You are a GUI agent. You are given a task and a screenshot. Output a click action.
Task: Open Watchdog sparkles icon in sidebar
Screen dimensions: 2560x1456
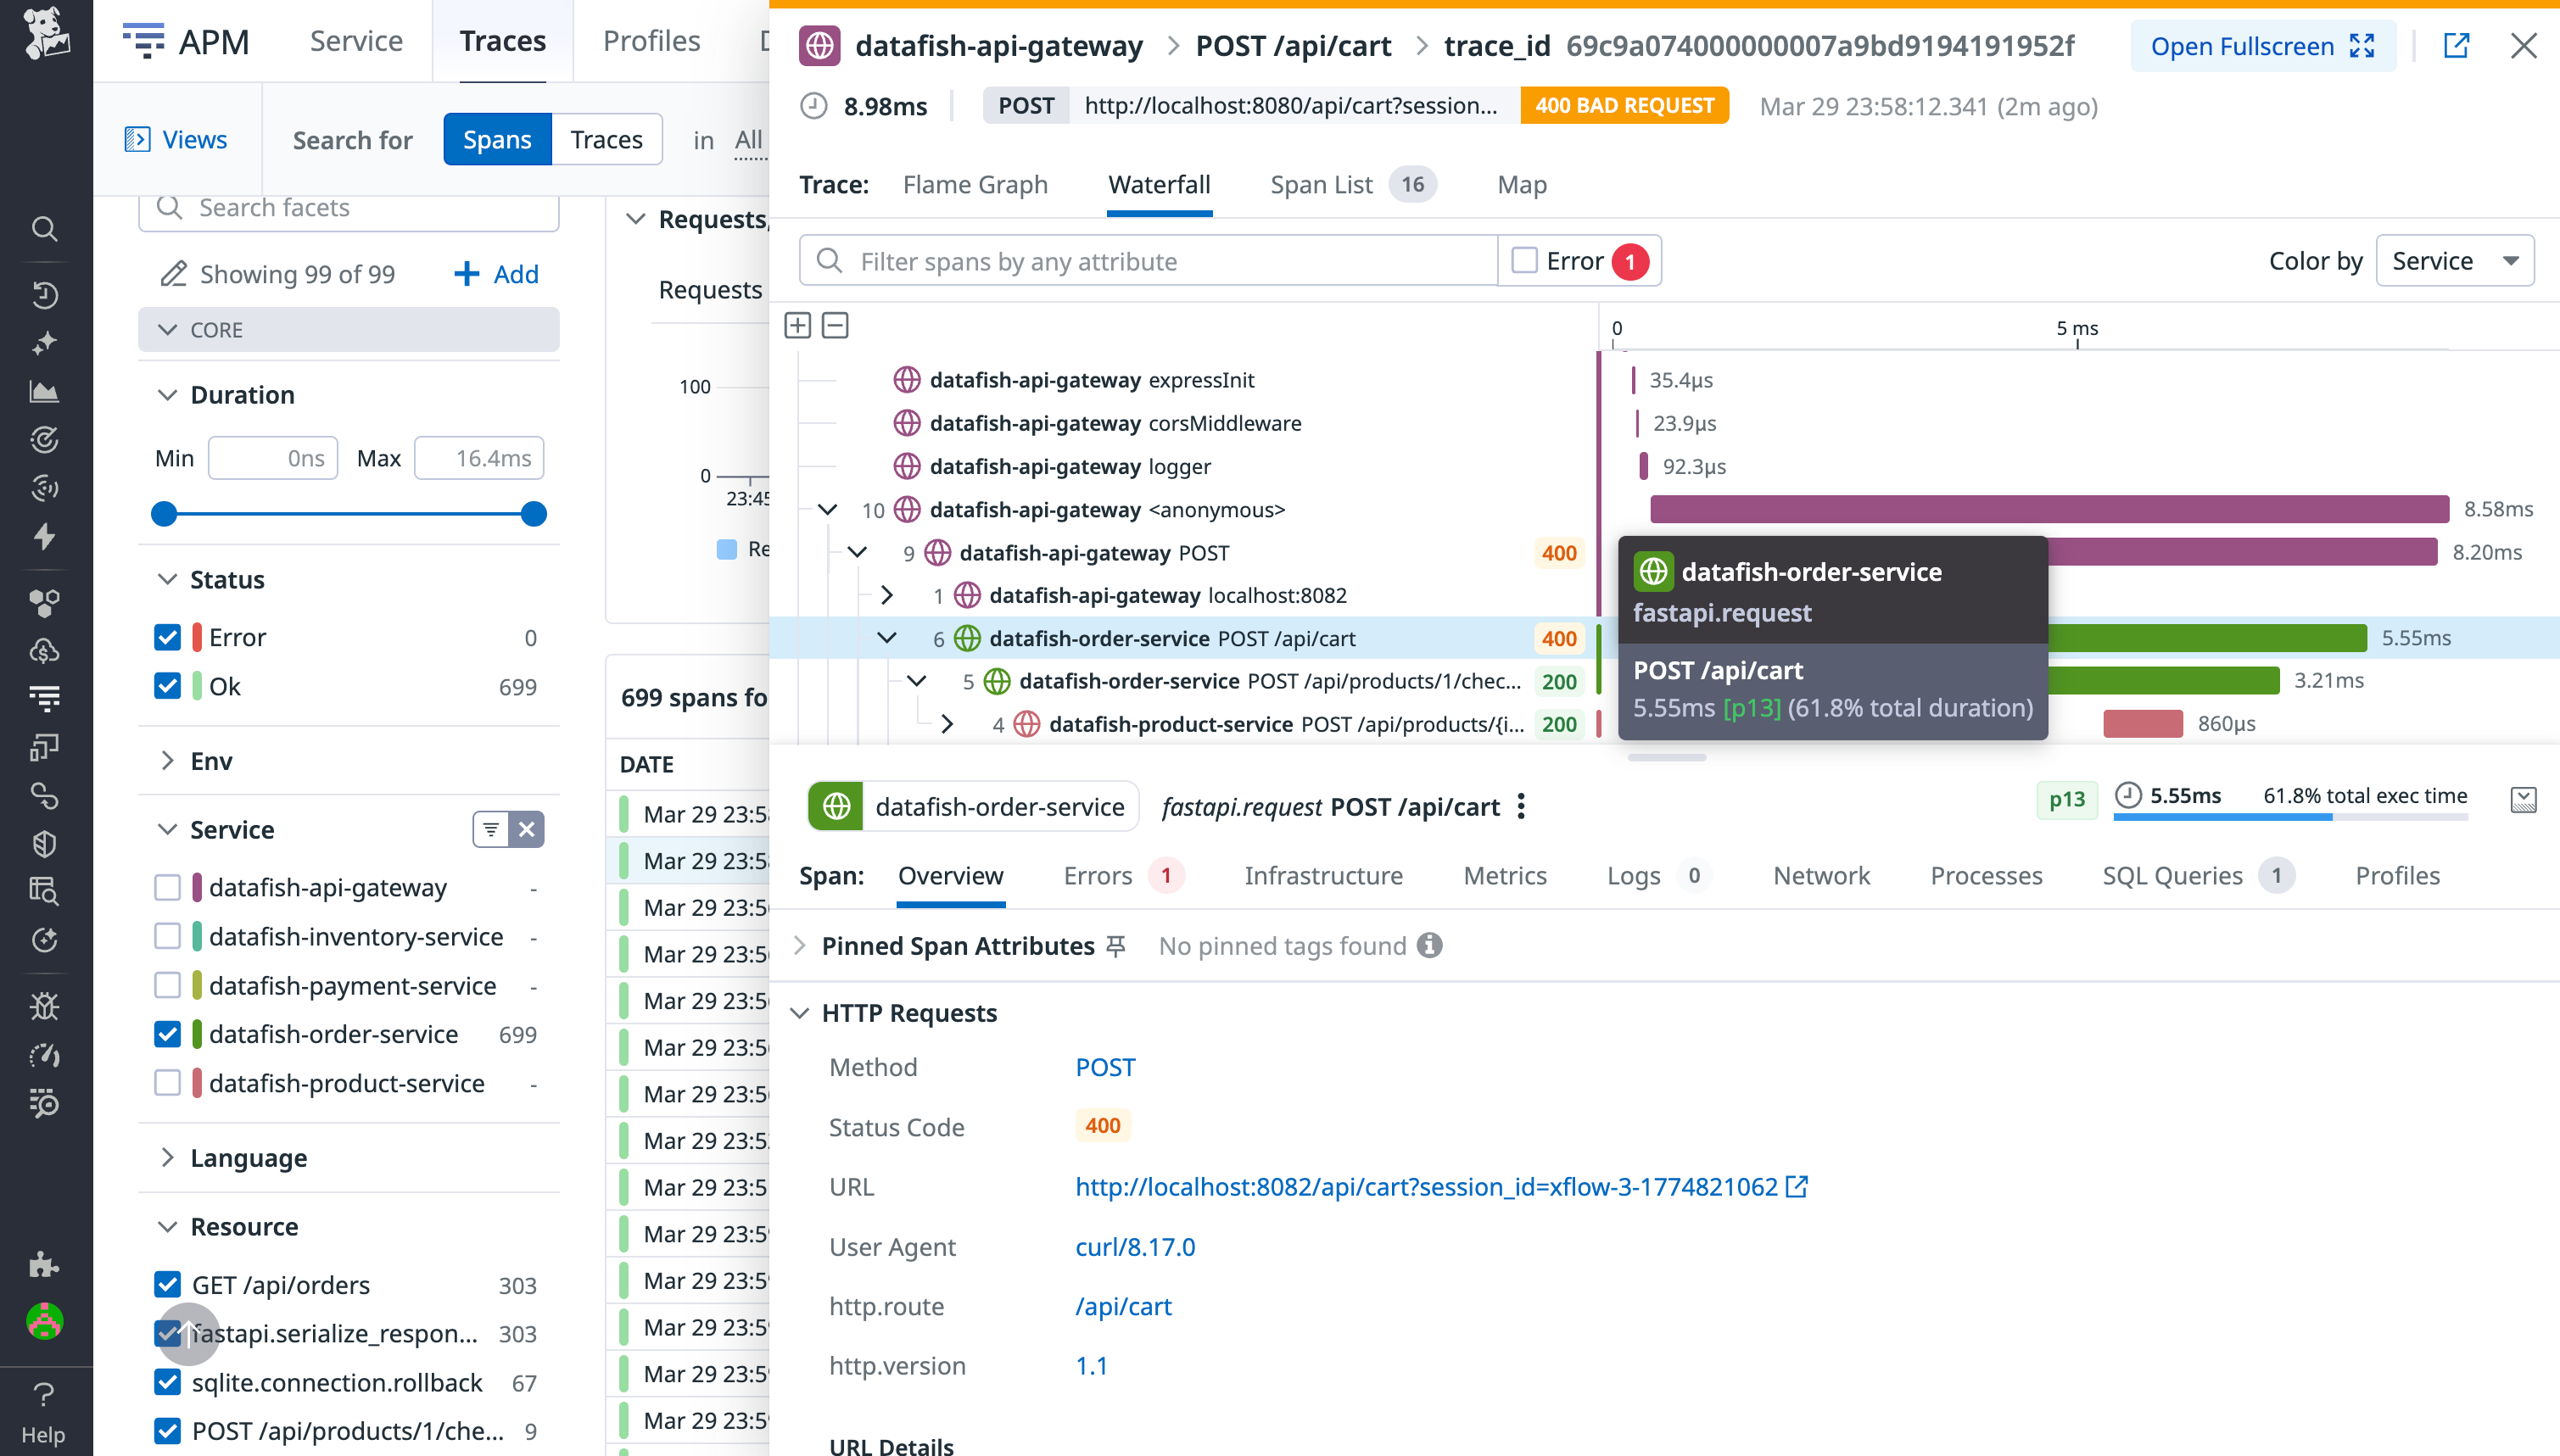44,342
